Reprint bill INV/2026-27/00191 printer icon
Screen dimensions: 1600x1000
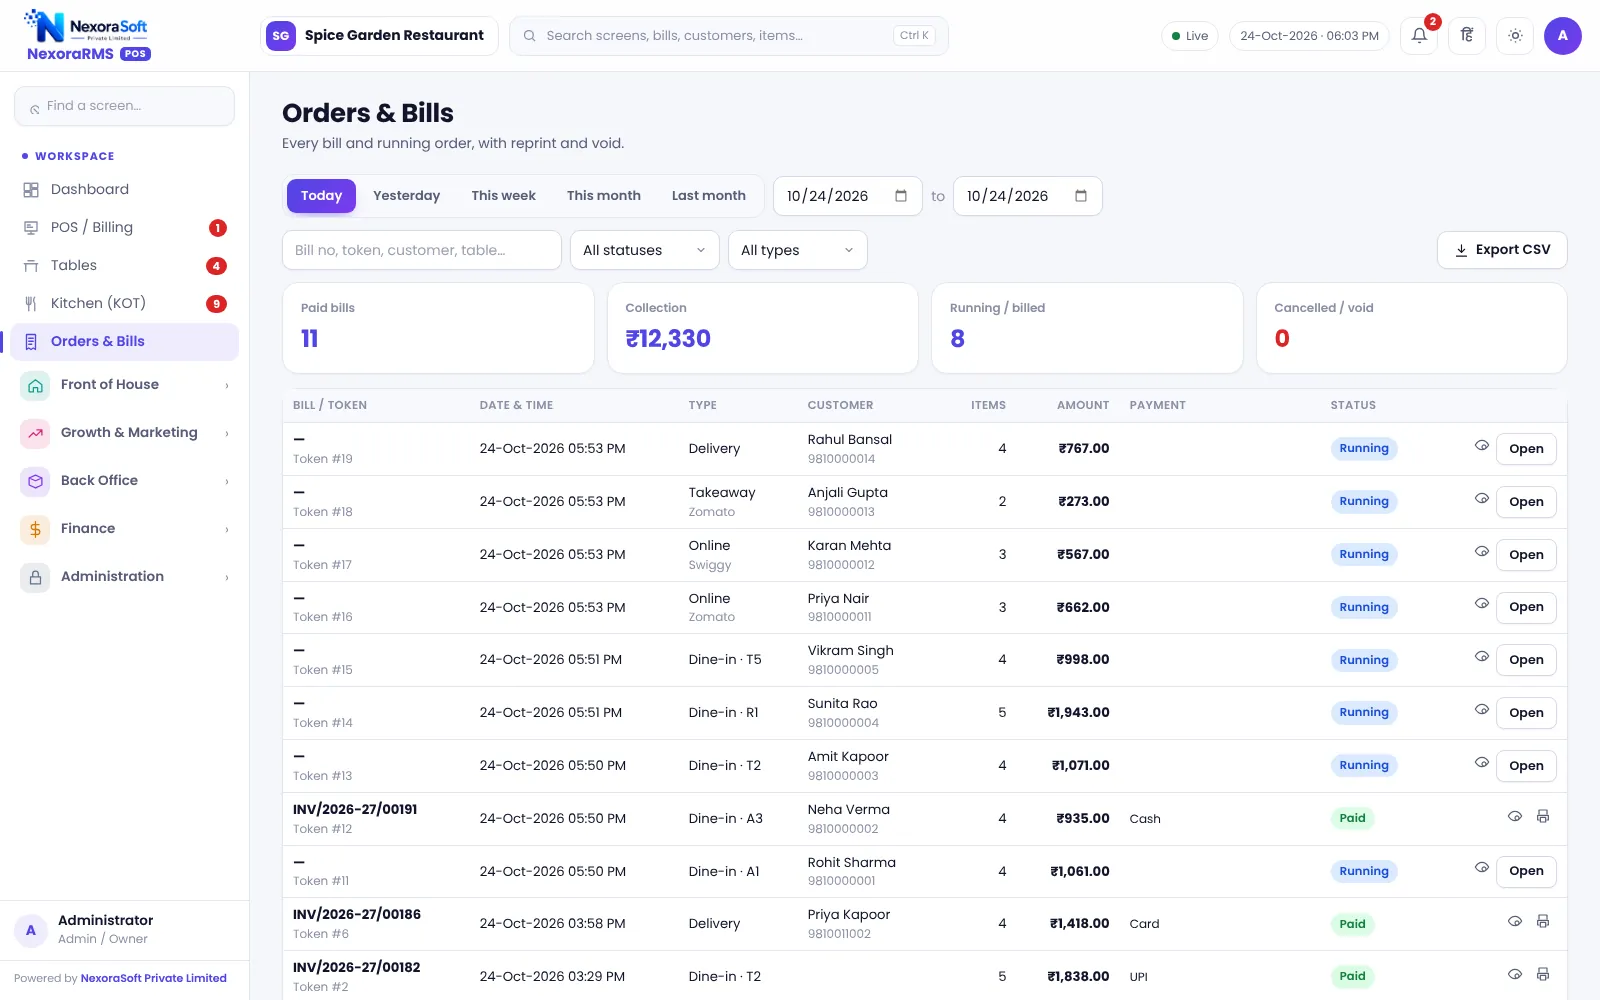(x=1543, y=817)
